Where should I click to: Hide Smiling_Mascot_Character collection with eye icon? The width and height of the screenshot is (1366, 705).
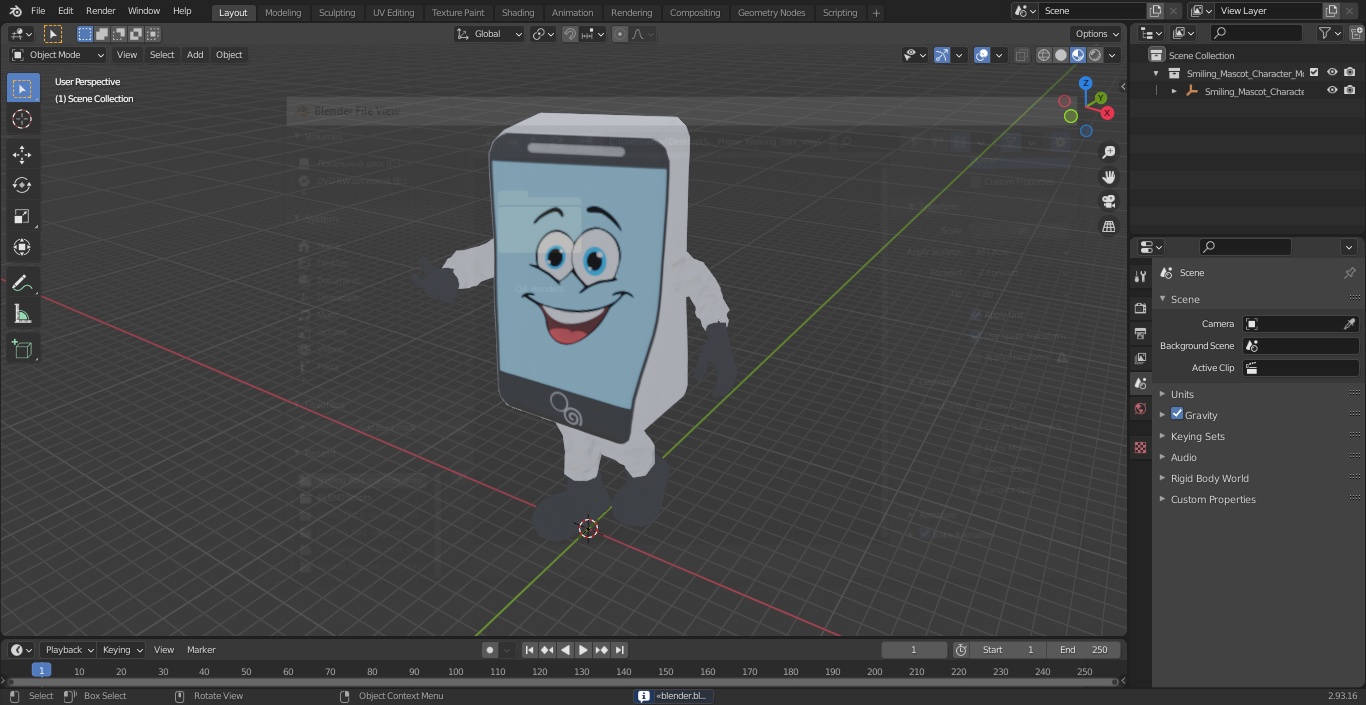click(1332, 73)
